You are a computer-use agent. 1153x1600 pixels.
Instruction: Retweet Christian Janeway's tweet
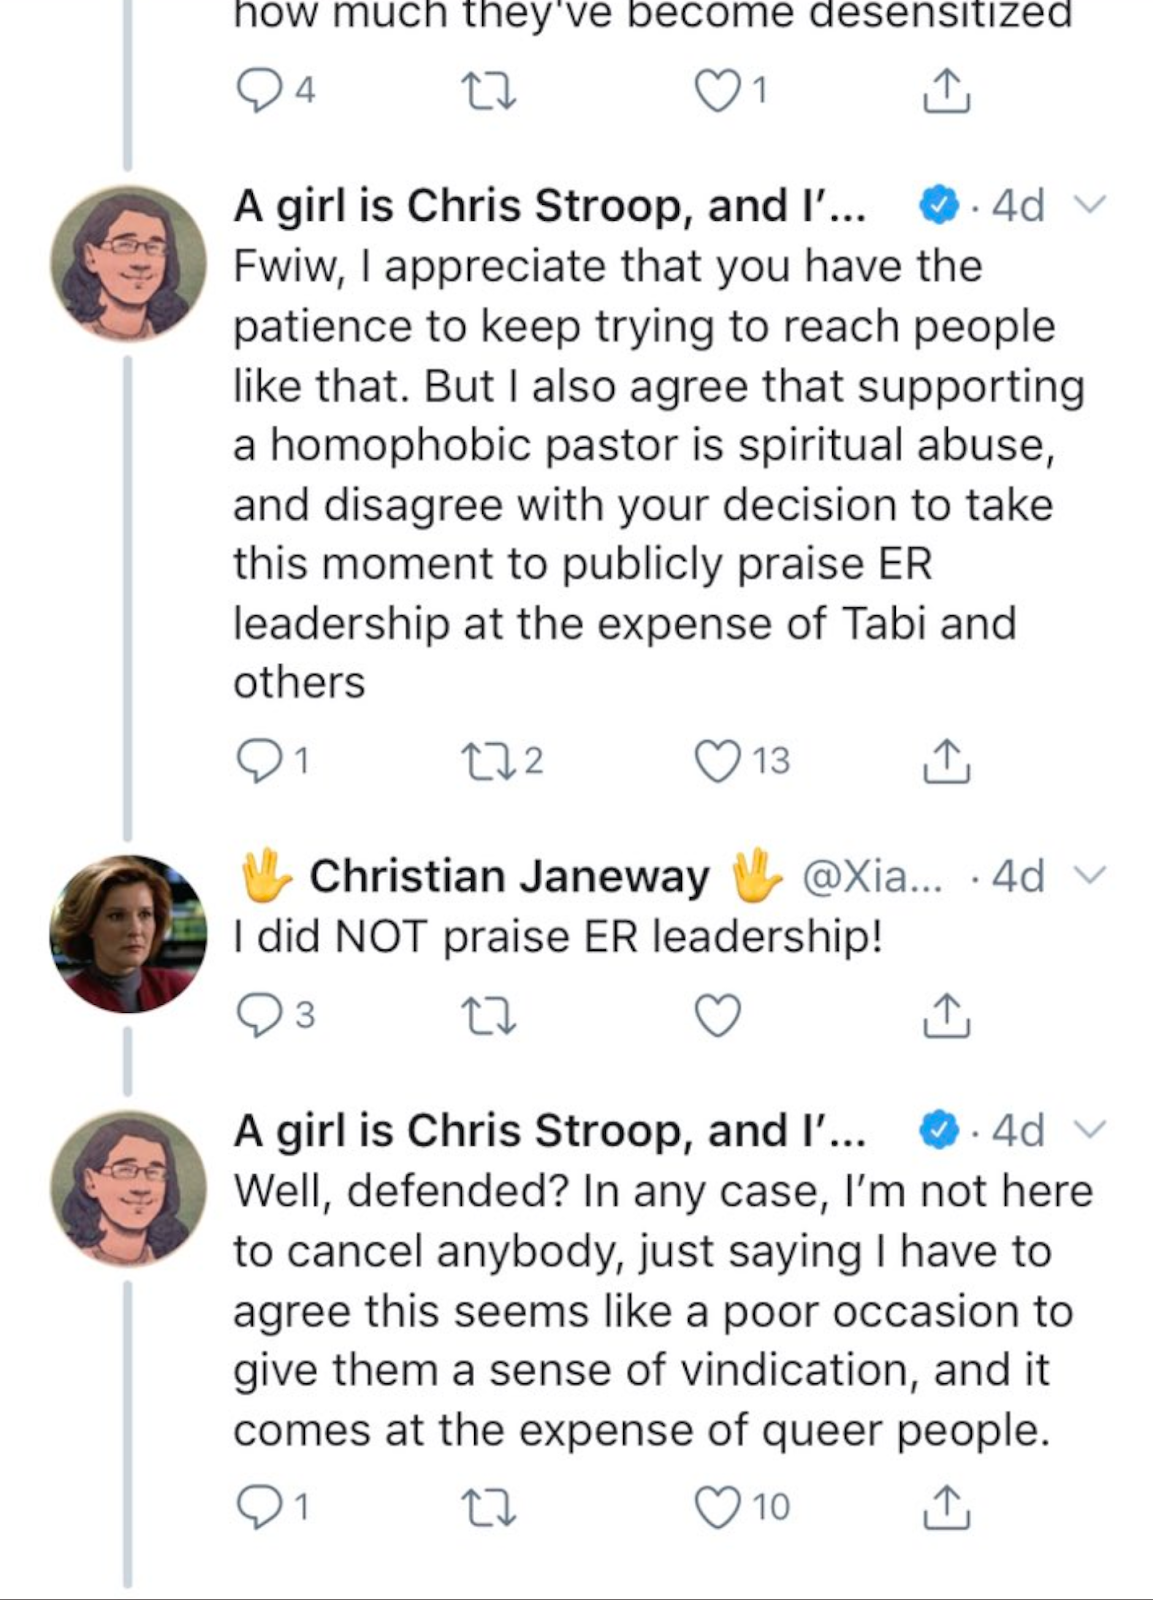(487, 1015)
